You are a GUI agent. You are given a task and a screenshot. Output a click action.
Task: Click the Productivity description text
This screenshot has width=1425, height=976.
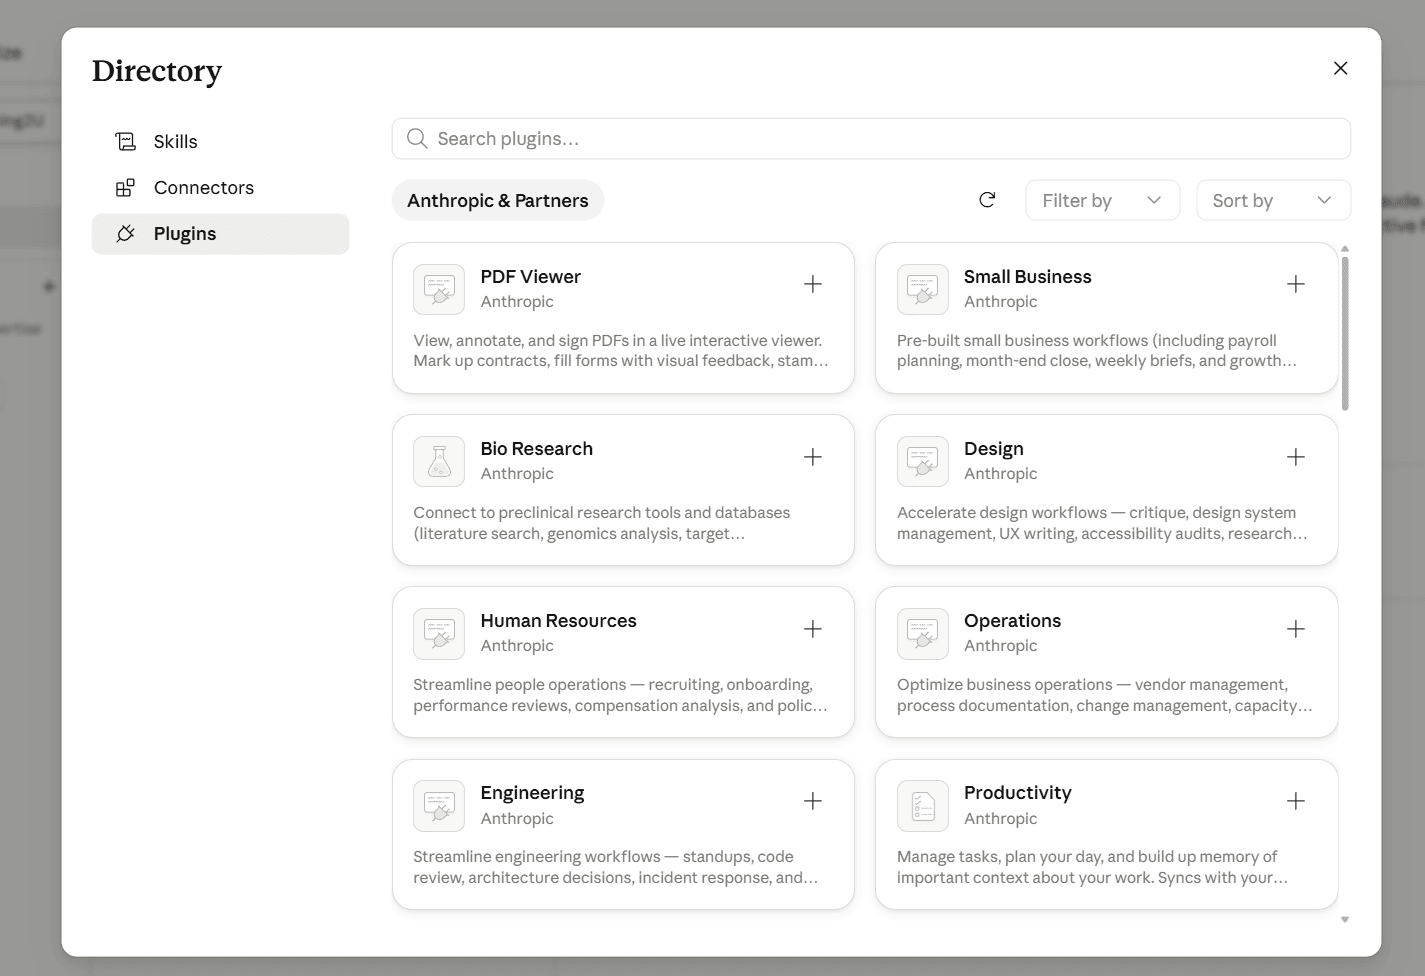pyautogui.click(x=1092, y=867)
